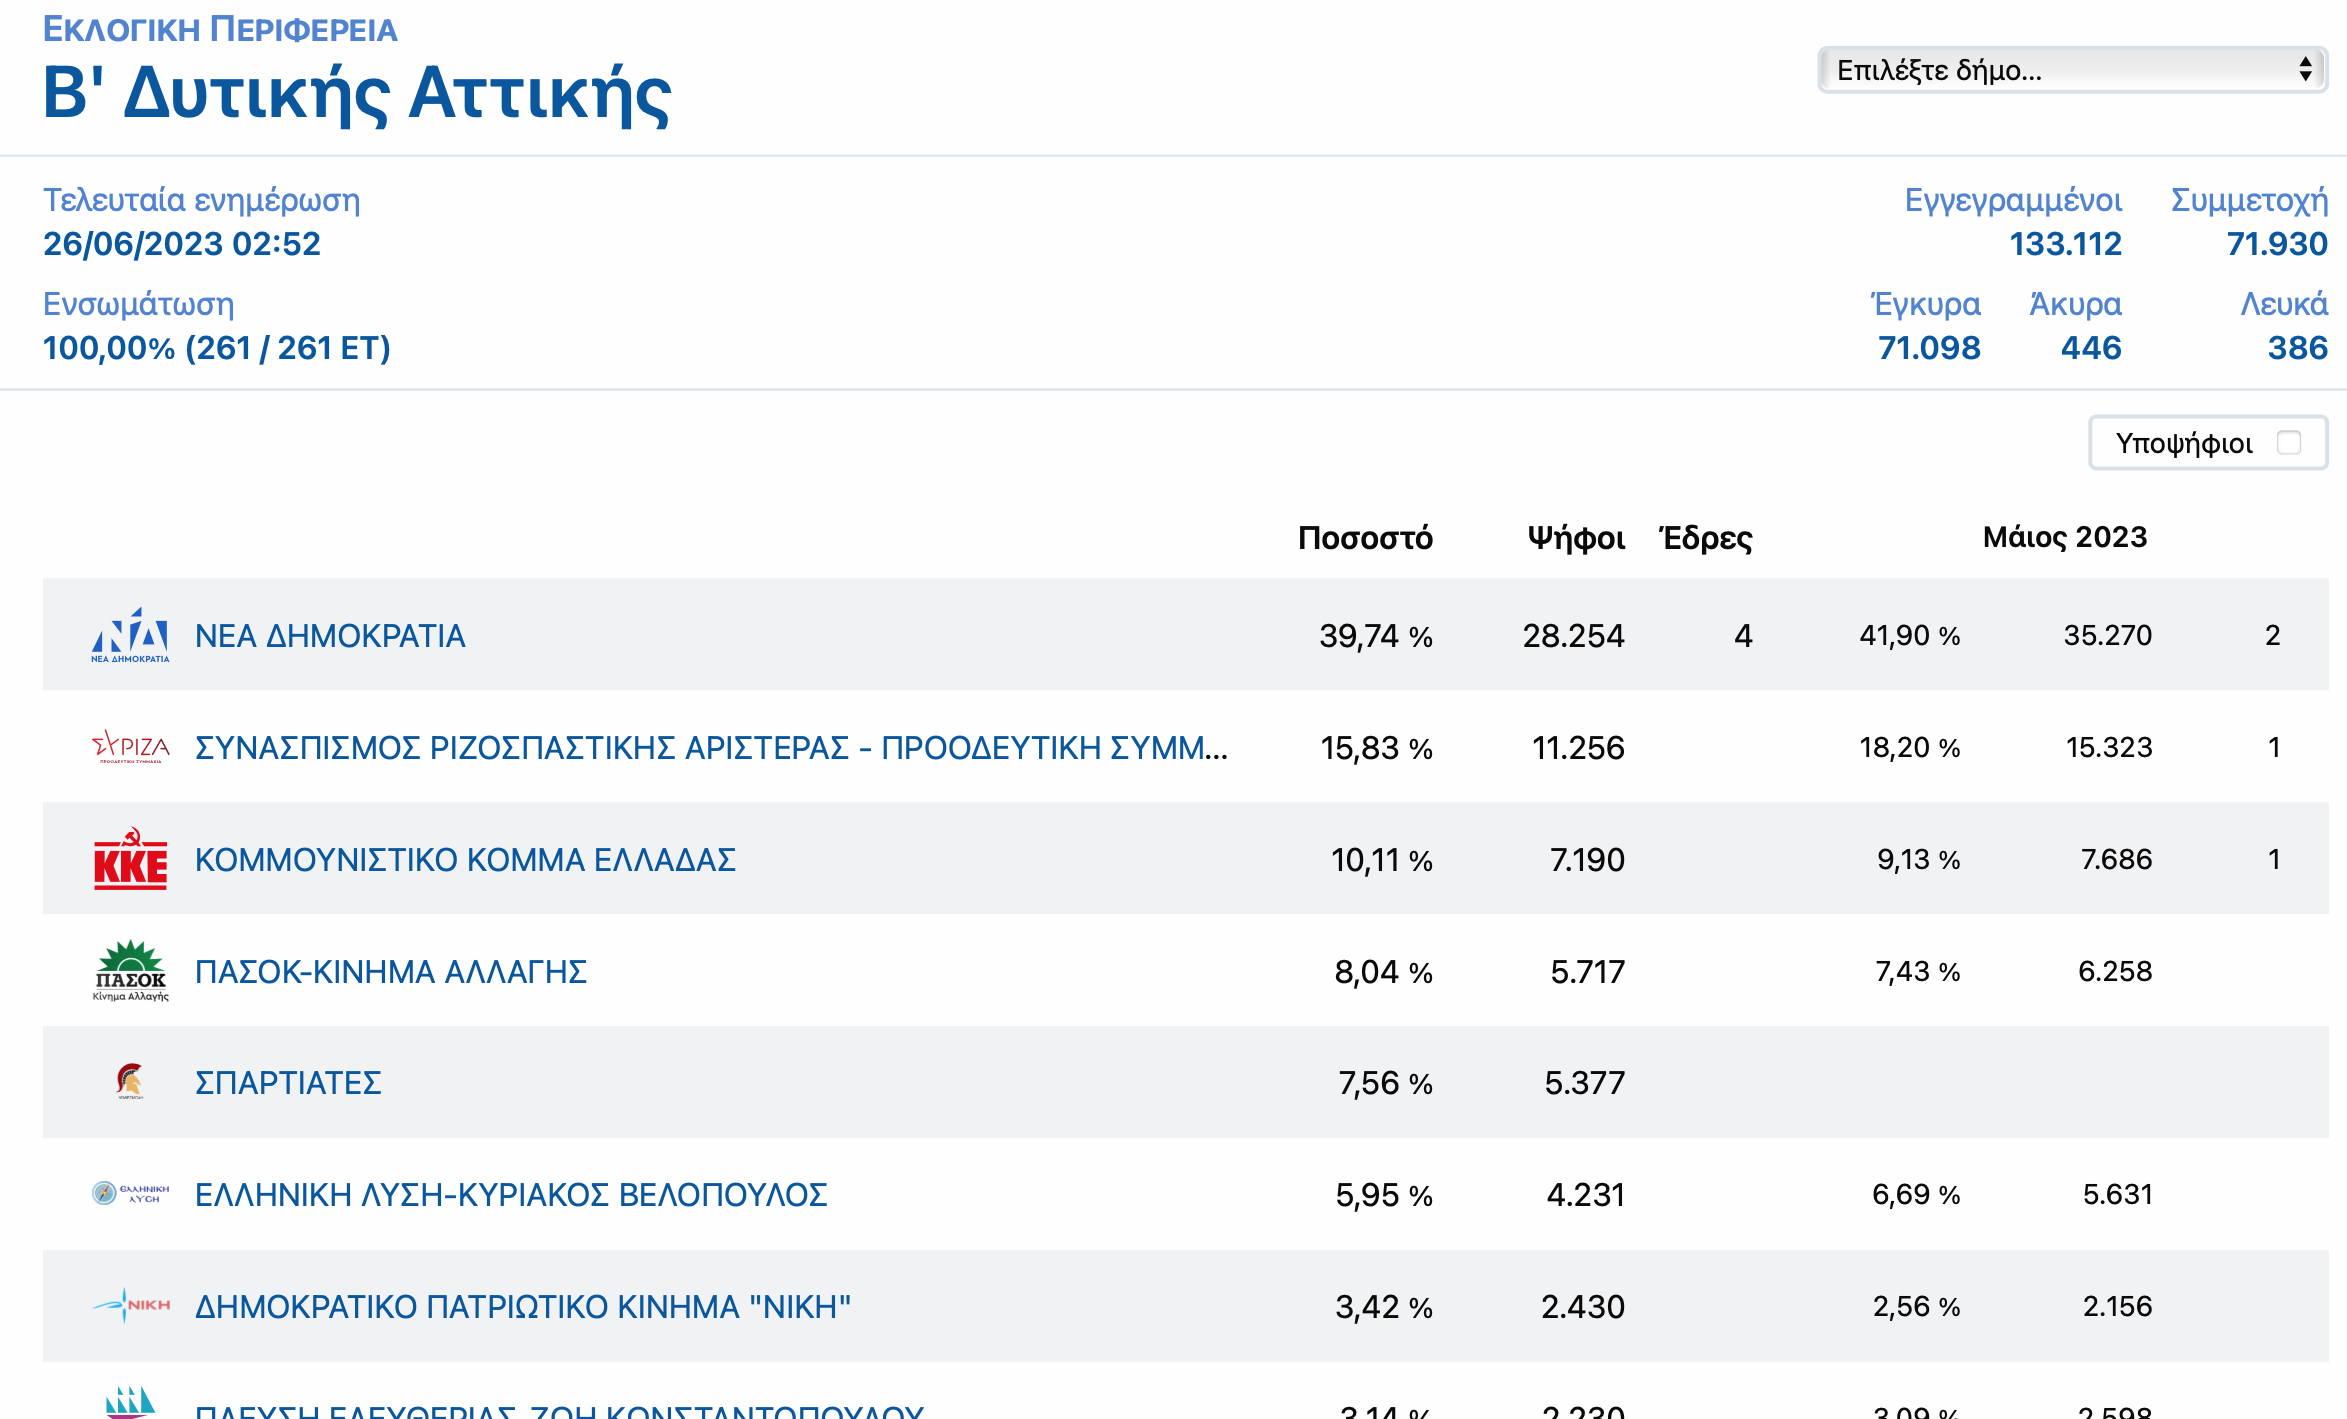
Task: Click the update timestamp 26/06/2023 02:52
Action: tap(182, 244)
